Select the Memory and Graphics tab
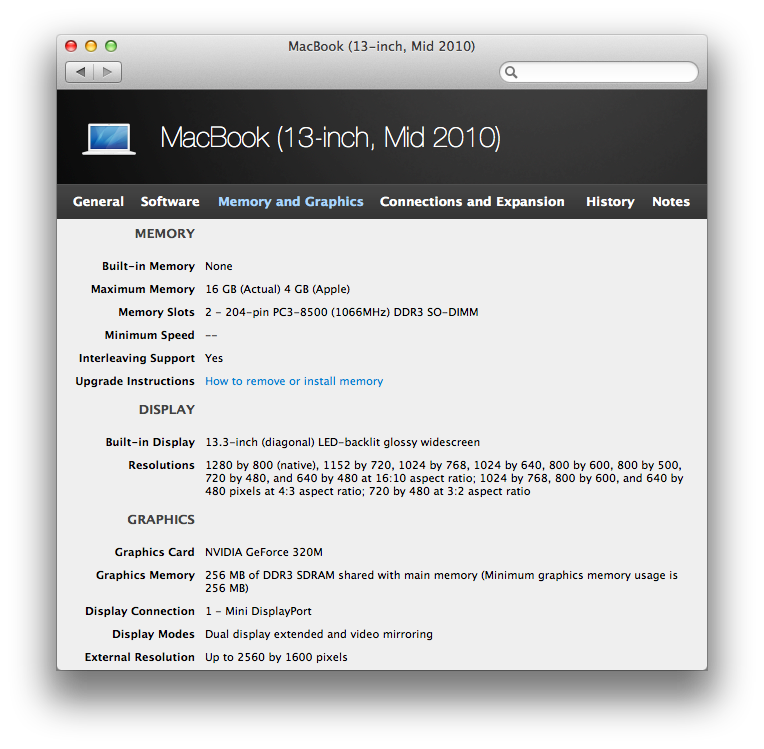Viewport: 764px width, 749px height. click(290, 202)
